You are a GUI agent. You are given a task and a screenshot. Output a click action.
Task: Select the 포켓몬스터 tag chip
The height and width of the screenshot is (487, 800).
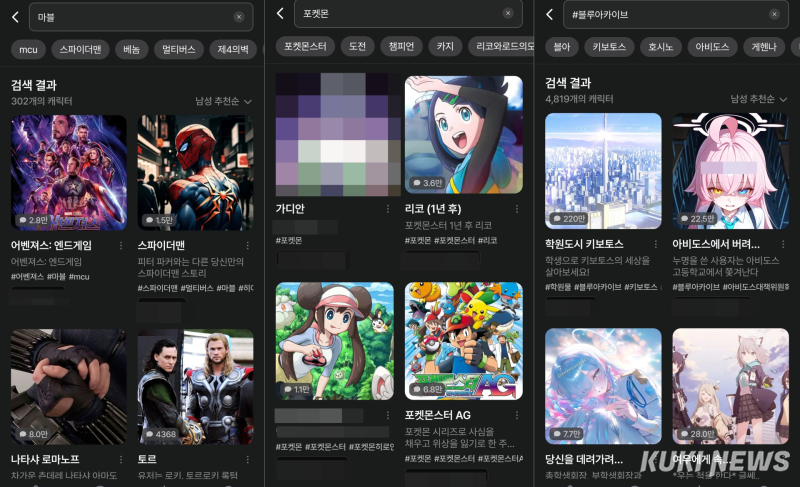pyautogui.click(x=305, y=46)
